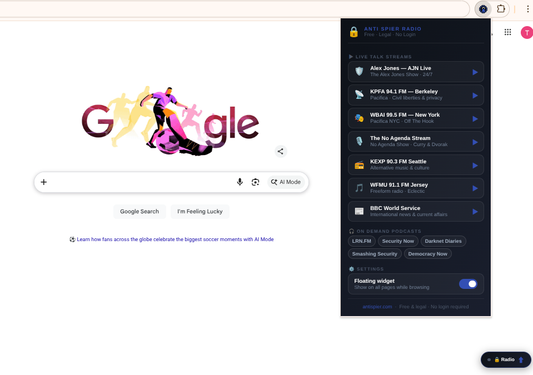Play KPFA 94.1 FM Berkeley stream
The height and width of the screenshot is (375, 533).
click(x=475, y=96)
